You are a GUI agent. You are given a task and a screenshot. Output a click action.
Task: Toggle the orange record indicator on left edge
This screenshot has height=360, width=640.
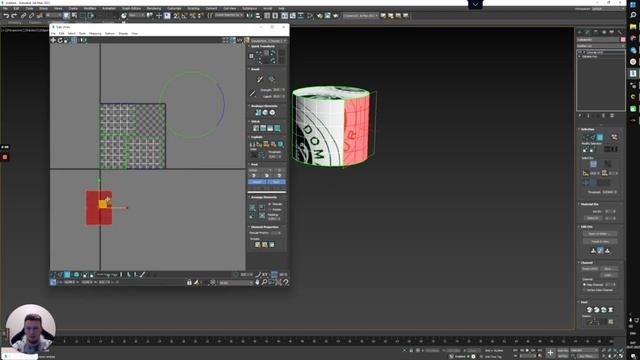(5, 157)
